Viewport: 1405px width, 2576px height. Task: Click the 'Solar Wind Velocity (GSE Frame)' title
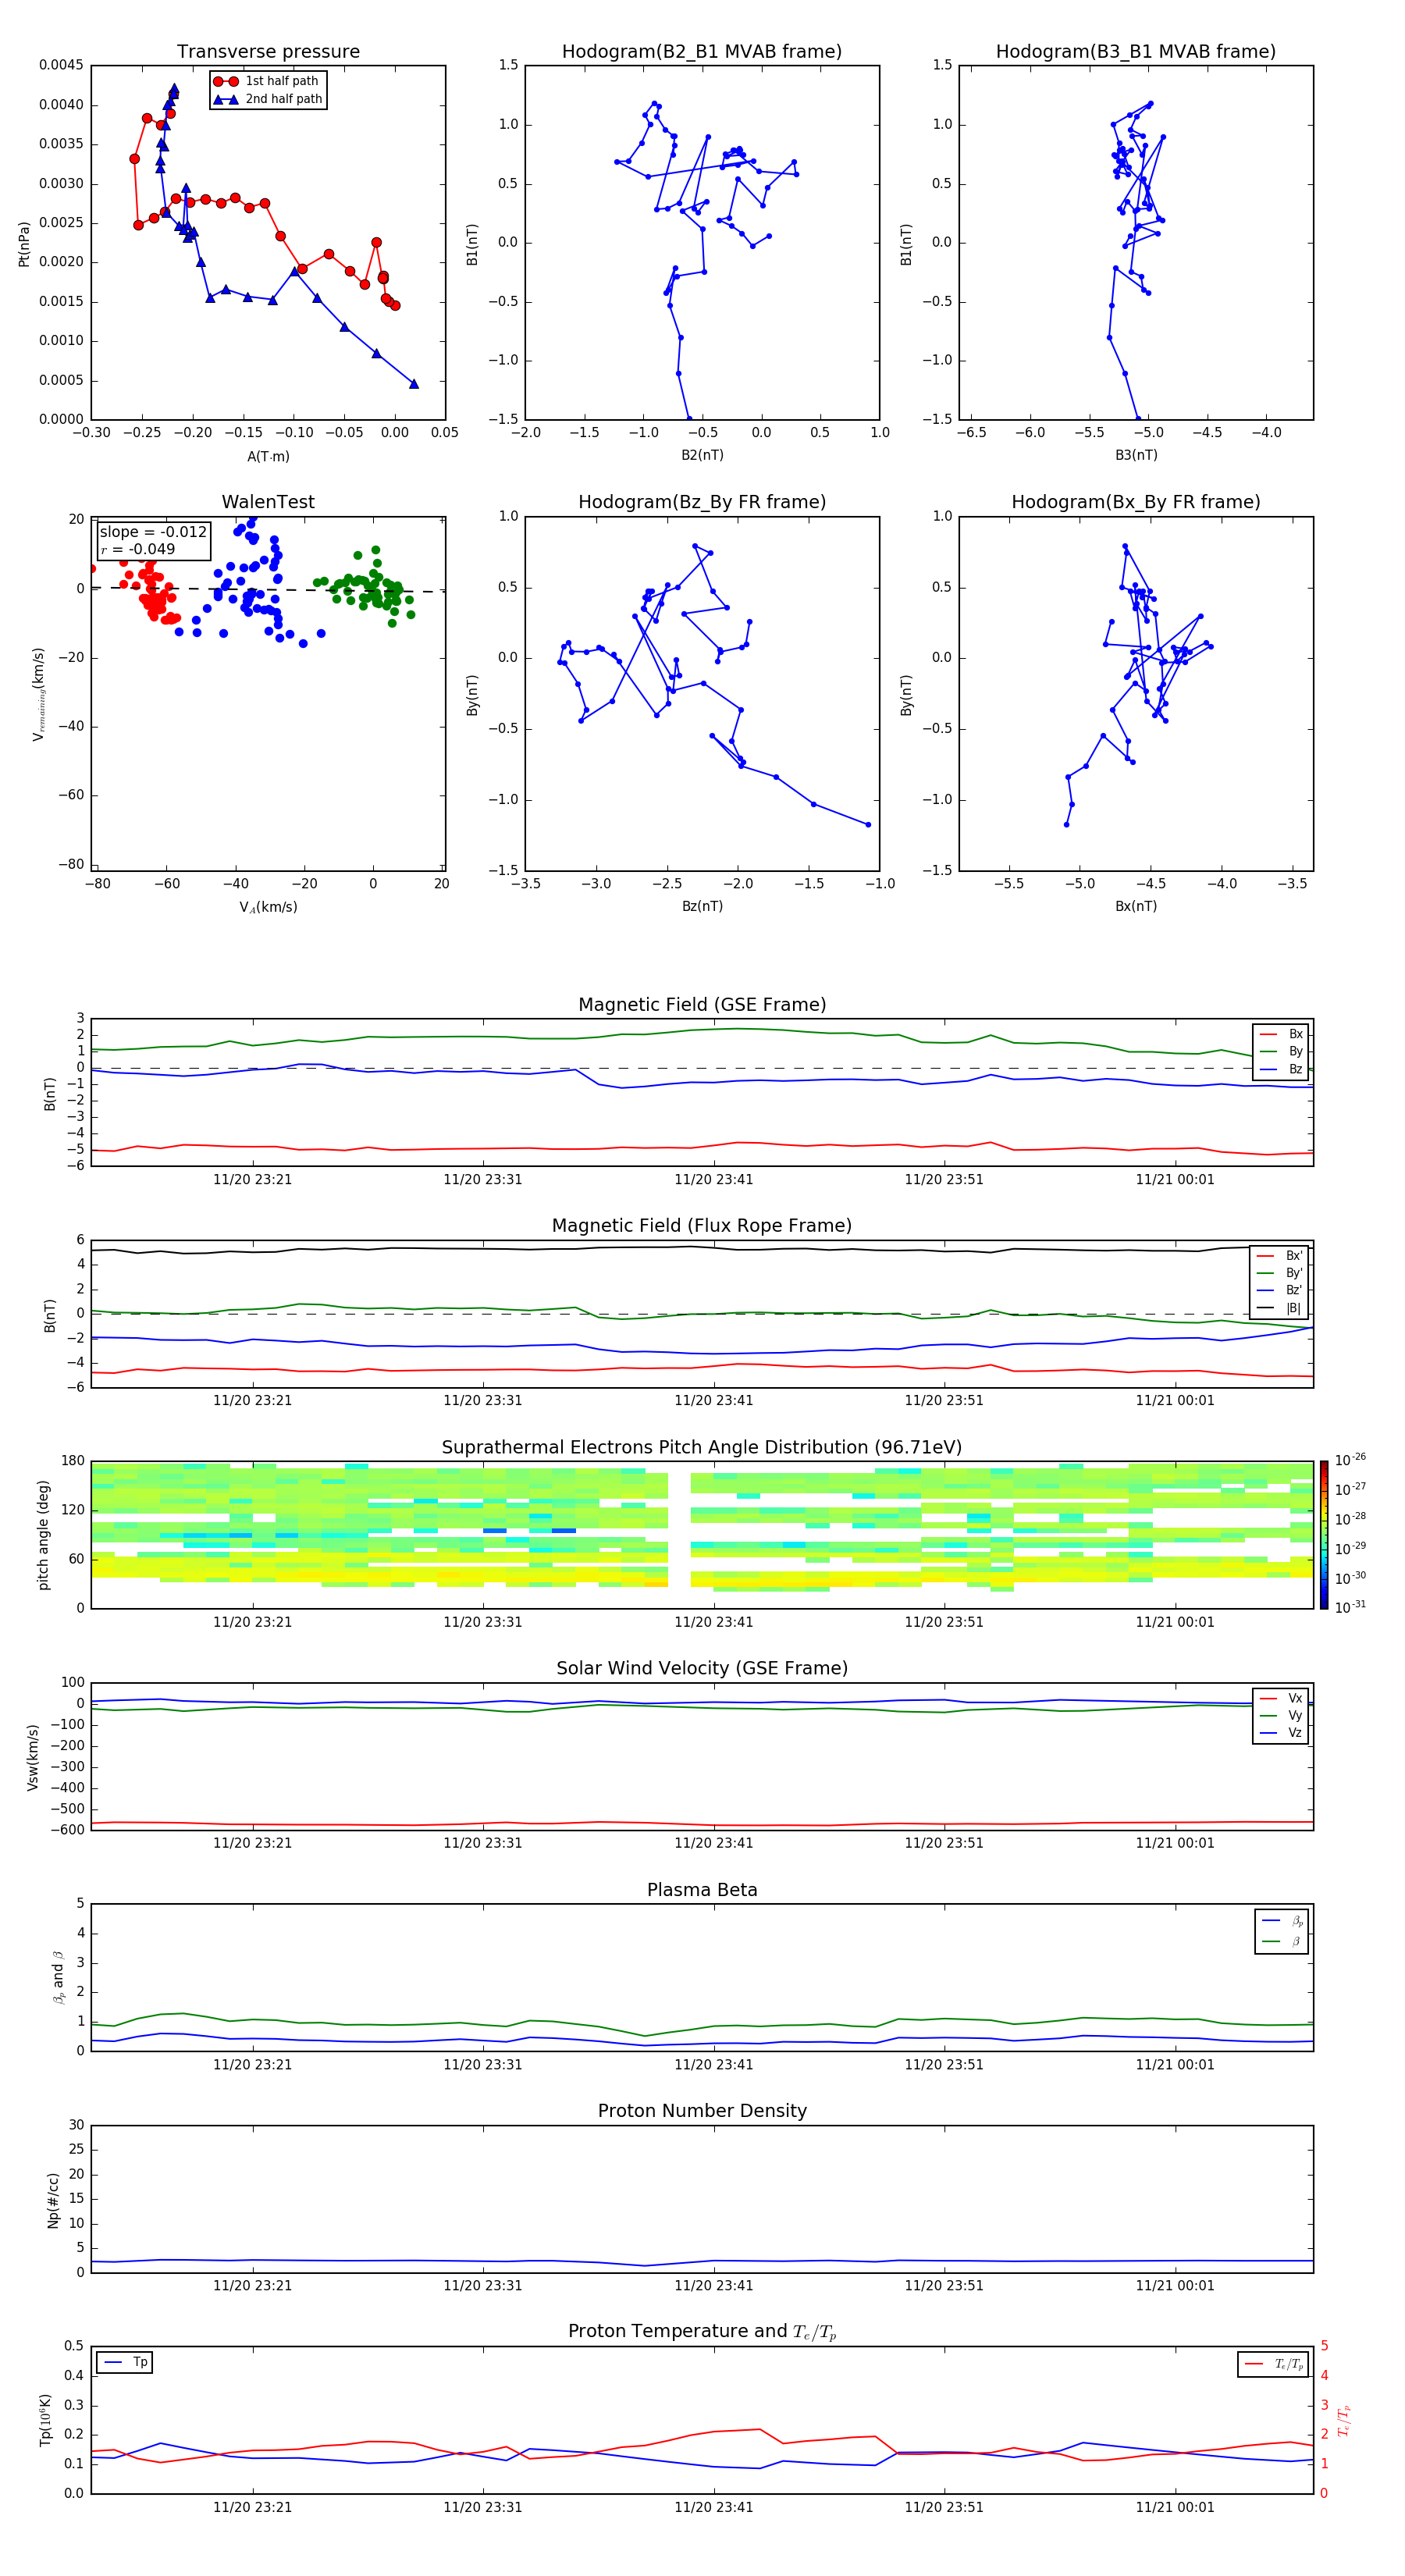tap(702, 1669)
